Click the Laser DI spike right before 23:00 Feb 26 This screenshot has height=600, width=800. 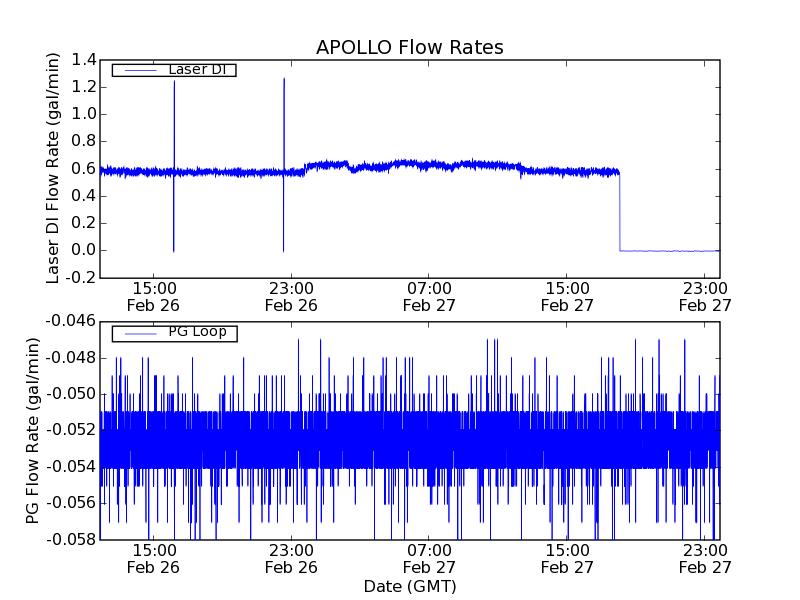tap(284, 165)
